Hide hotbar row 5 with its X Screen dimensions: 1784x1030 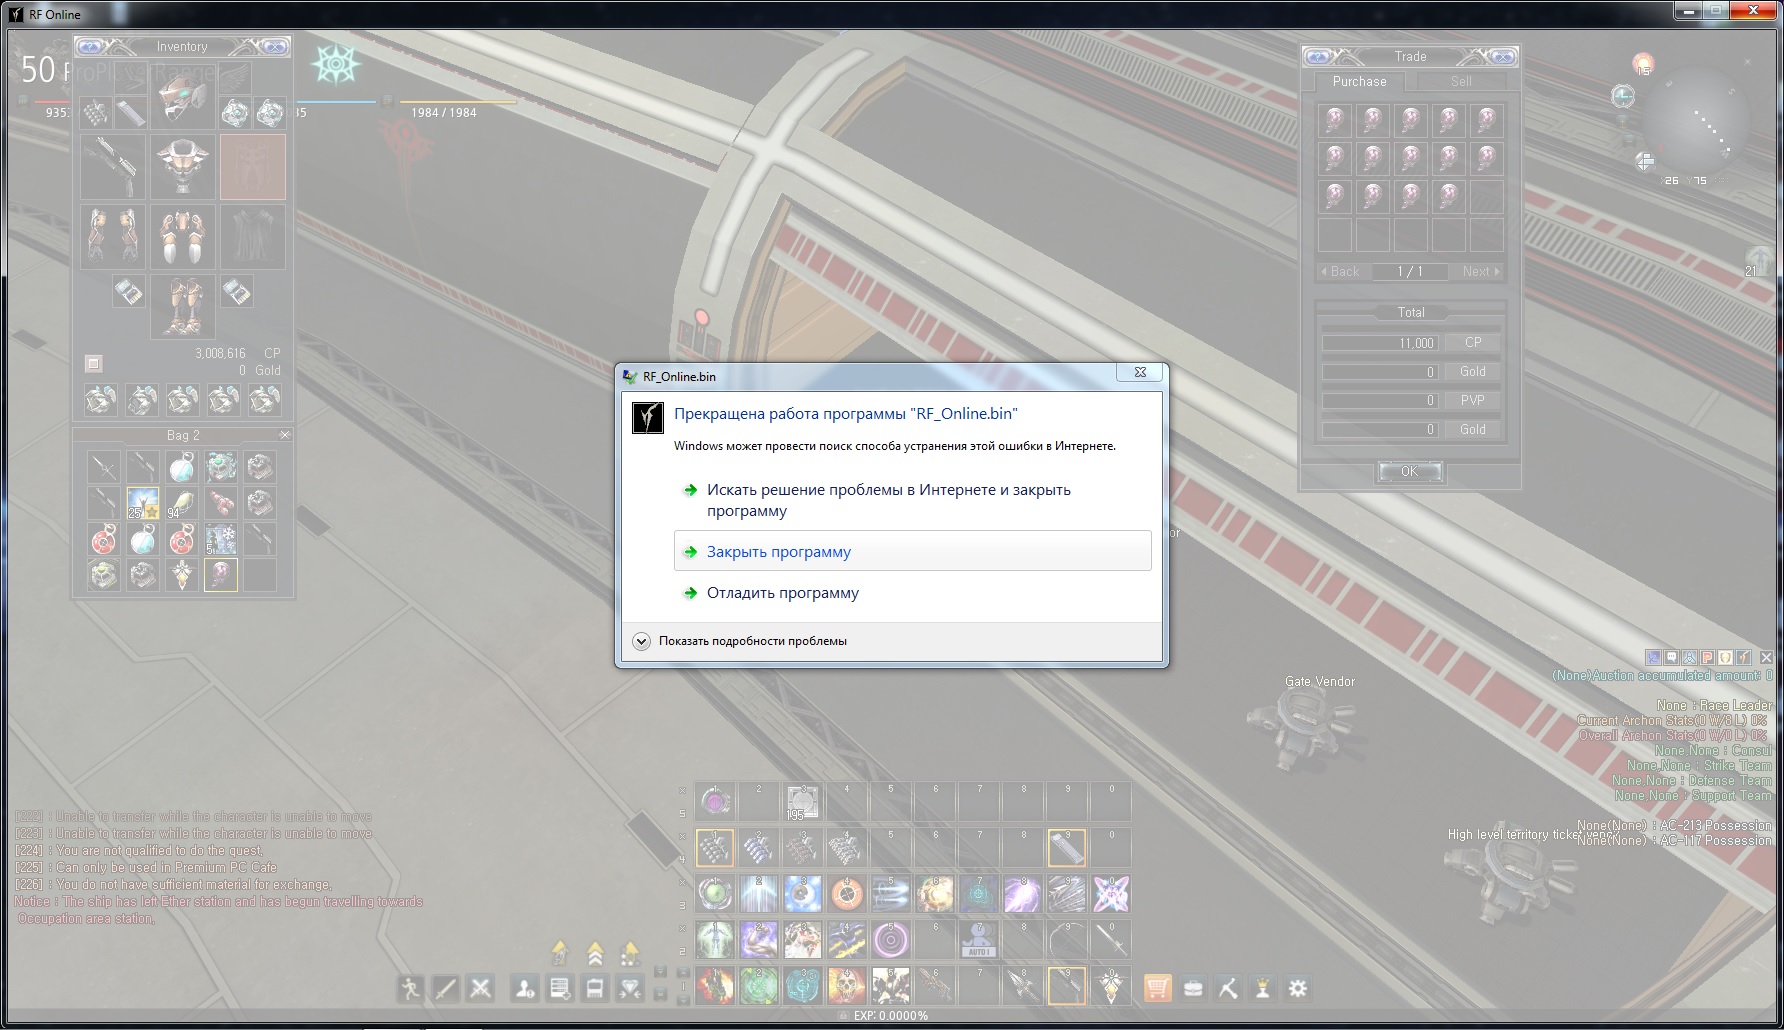click(683, 791)
